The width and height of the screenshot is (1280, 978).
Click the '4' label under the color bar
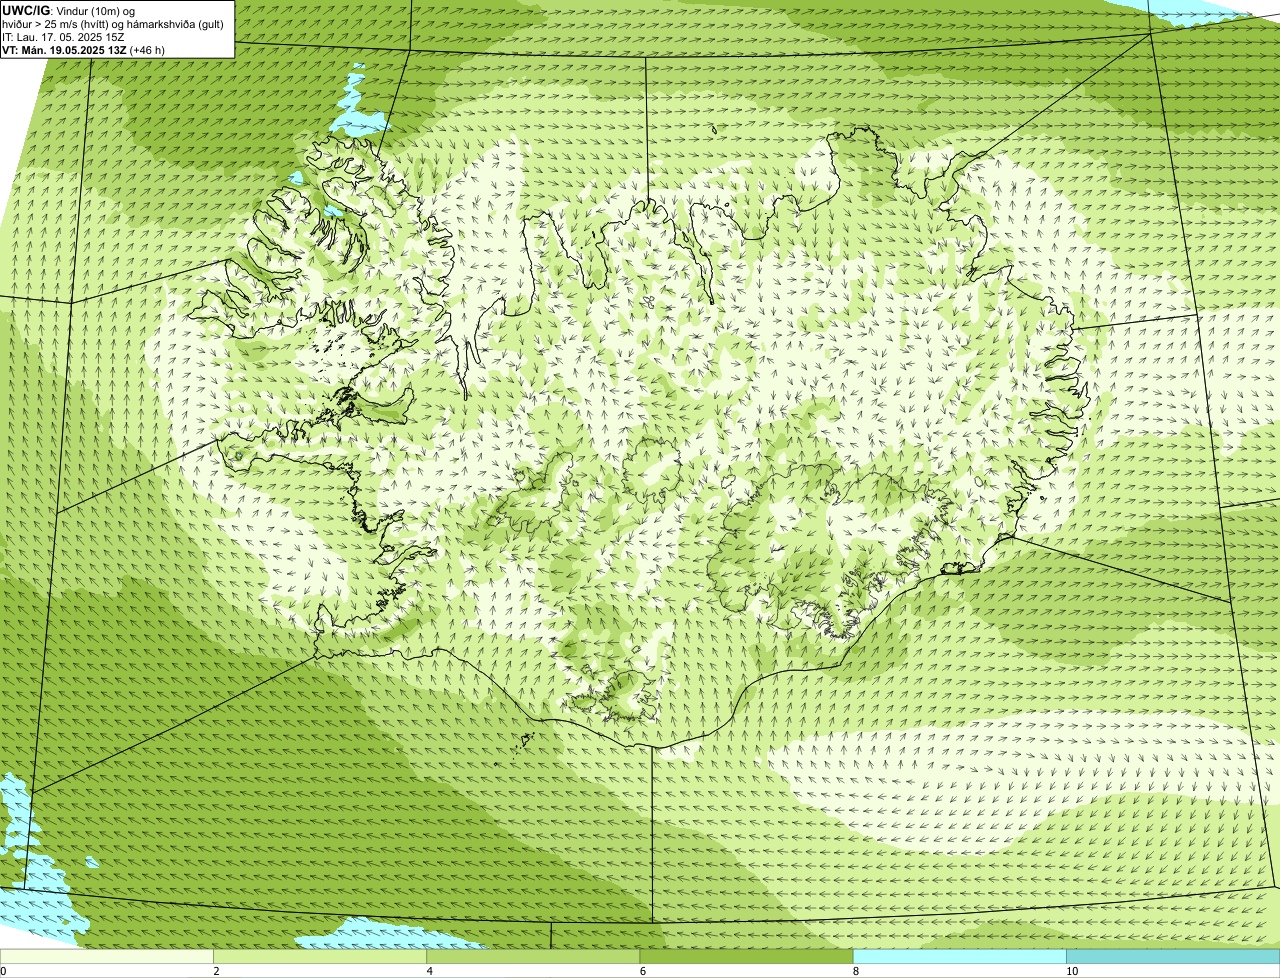pyautogui.click(x=429, y=971)
